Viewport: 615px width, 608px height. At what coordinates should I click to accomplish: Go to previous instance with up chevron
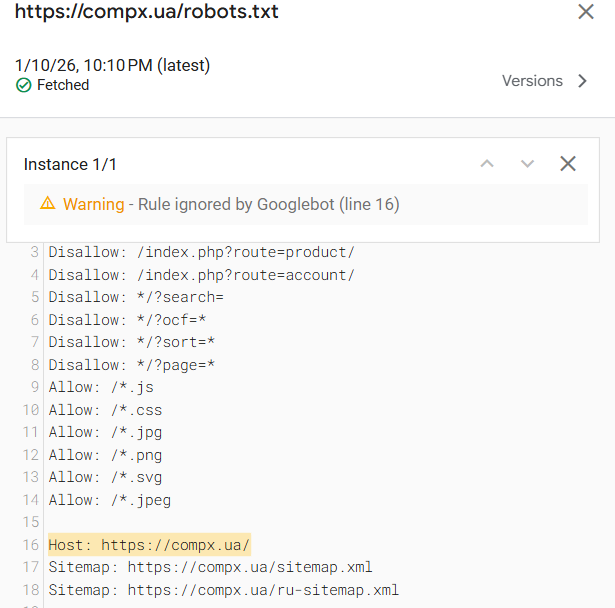487,164
